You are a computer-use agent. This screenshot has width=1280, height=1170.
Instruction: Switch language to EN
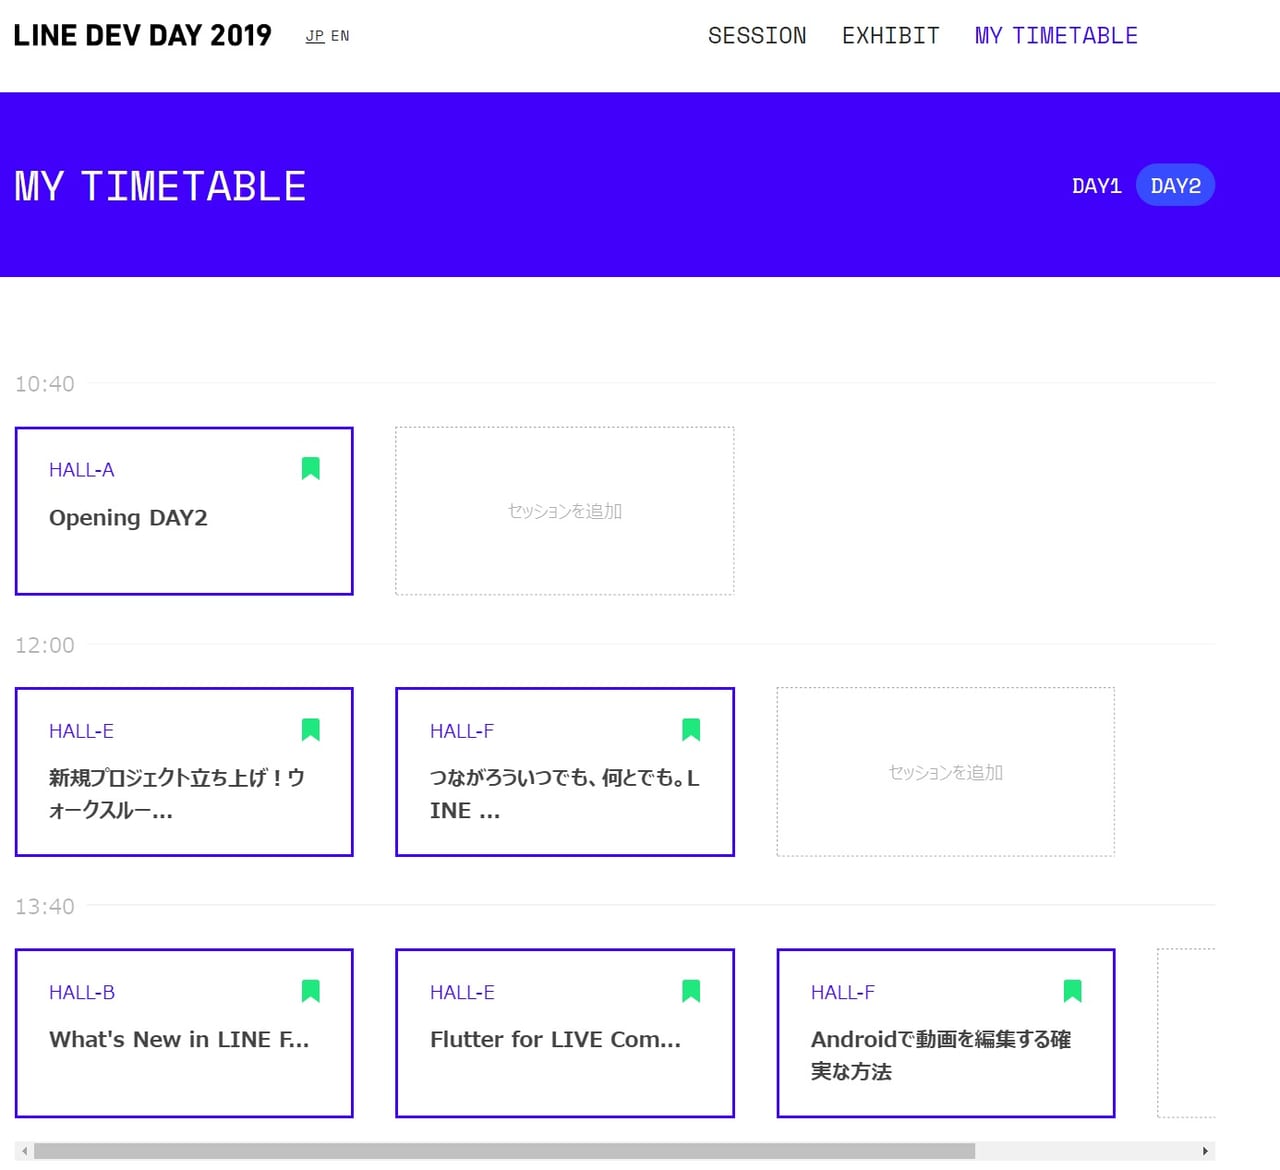coord(340,36)
